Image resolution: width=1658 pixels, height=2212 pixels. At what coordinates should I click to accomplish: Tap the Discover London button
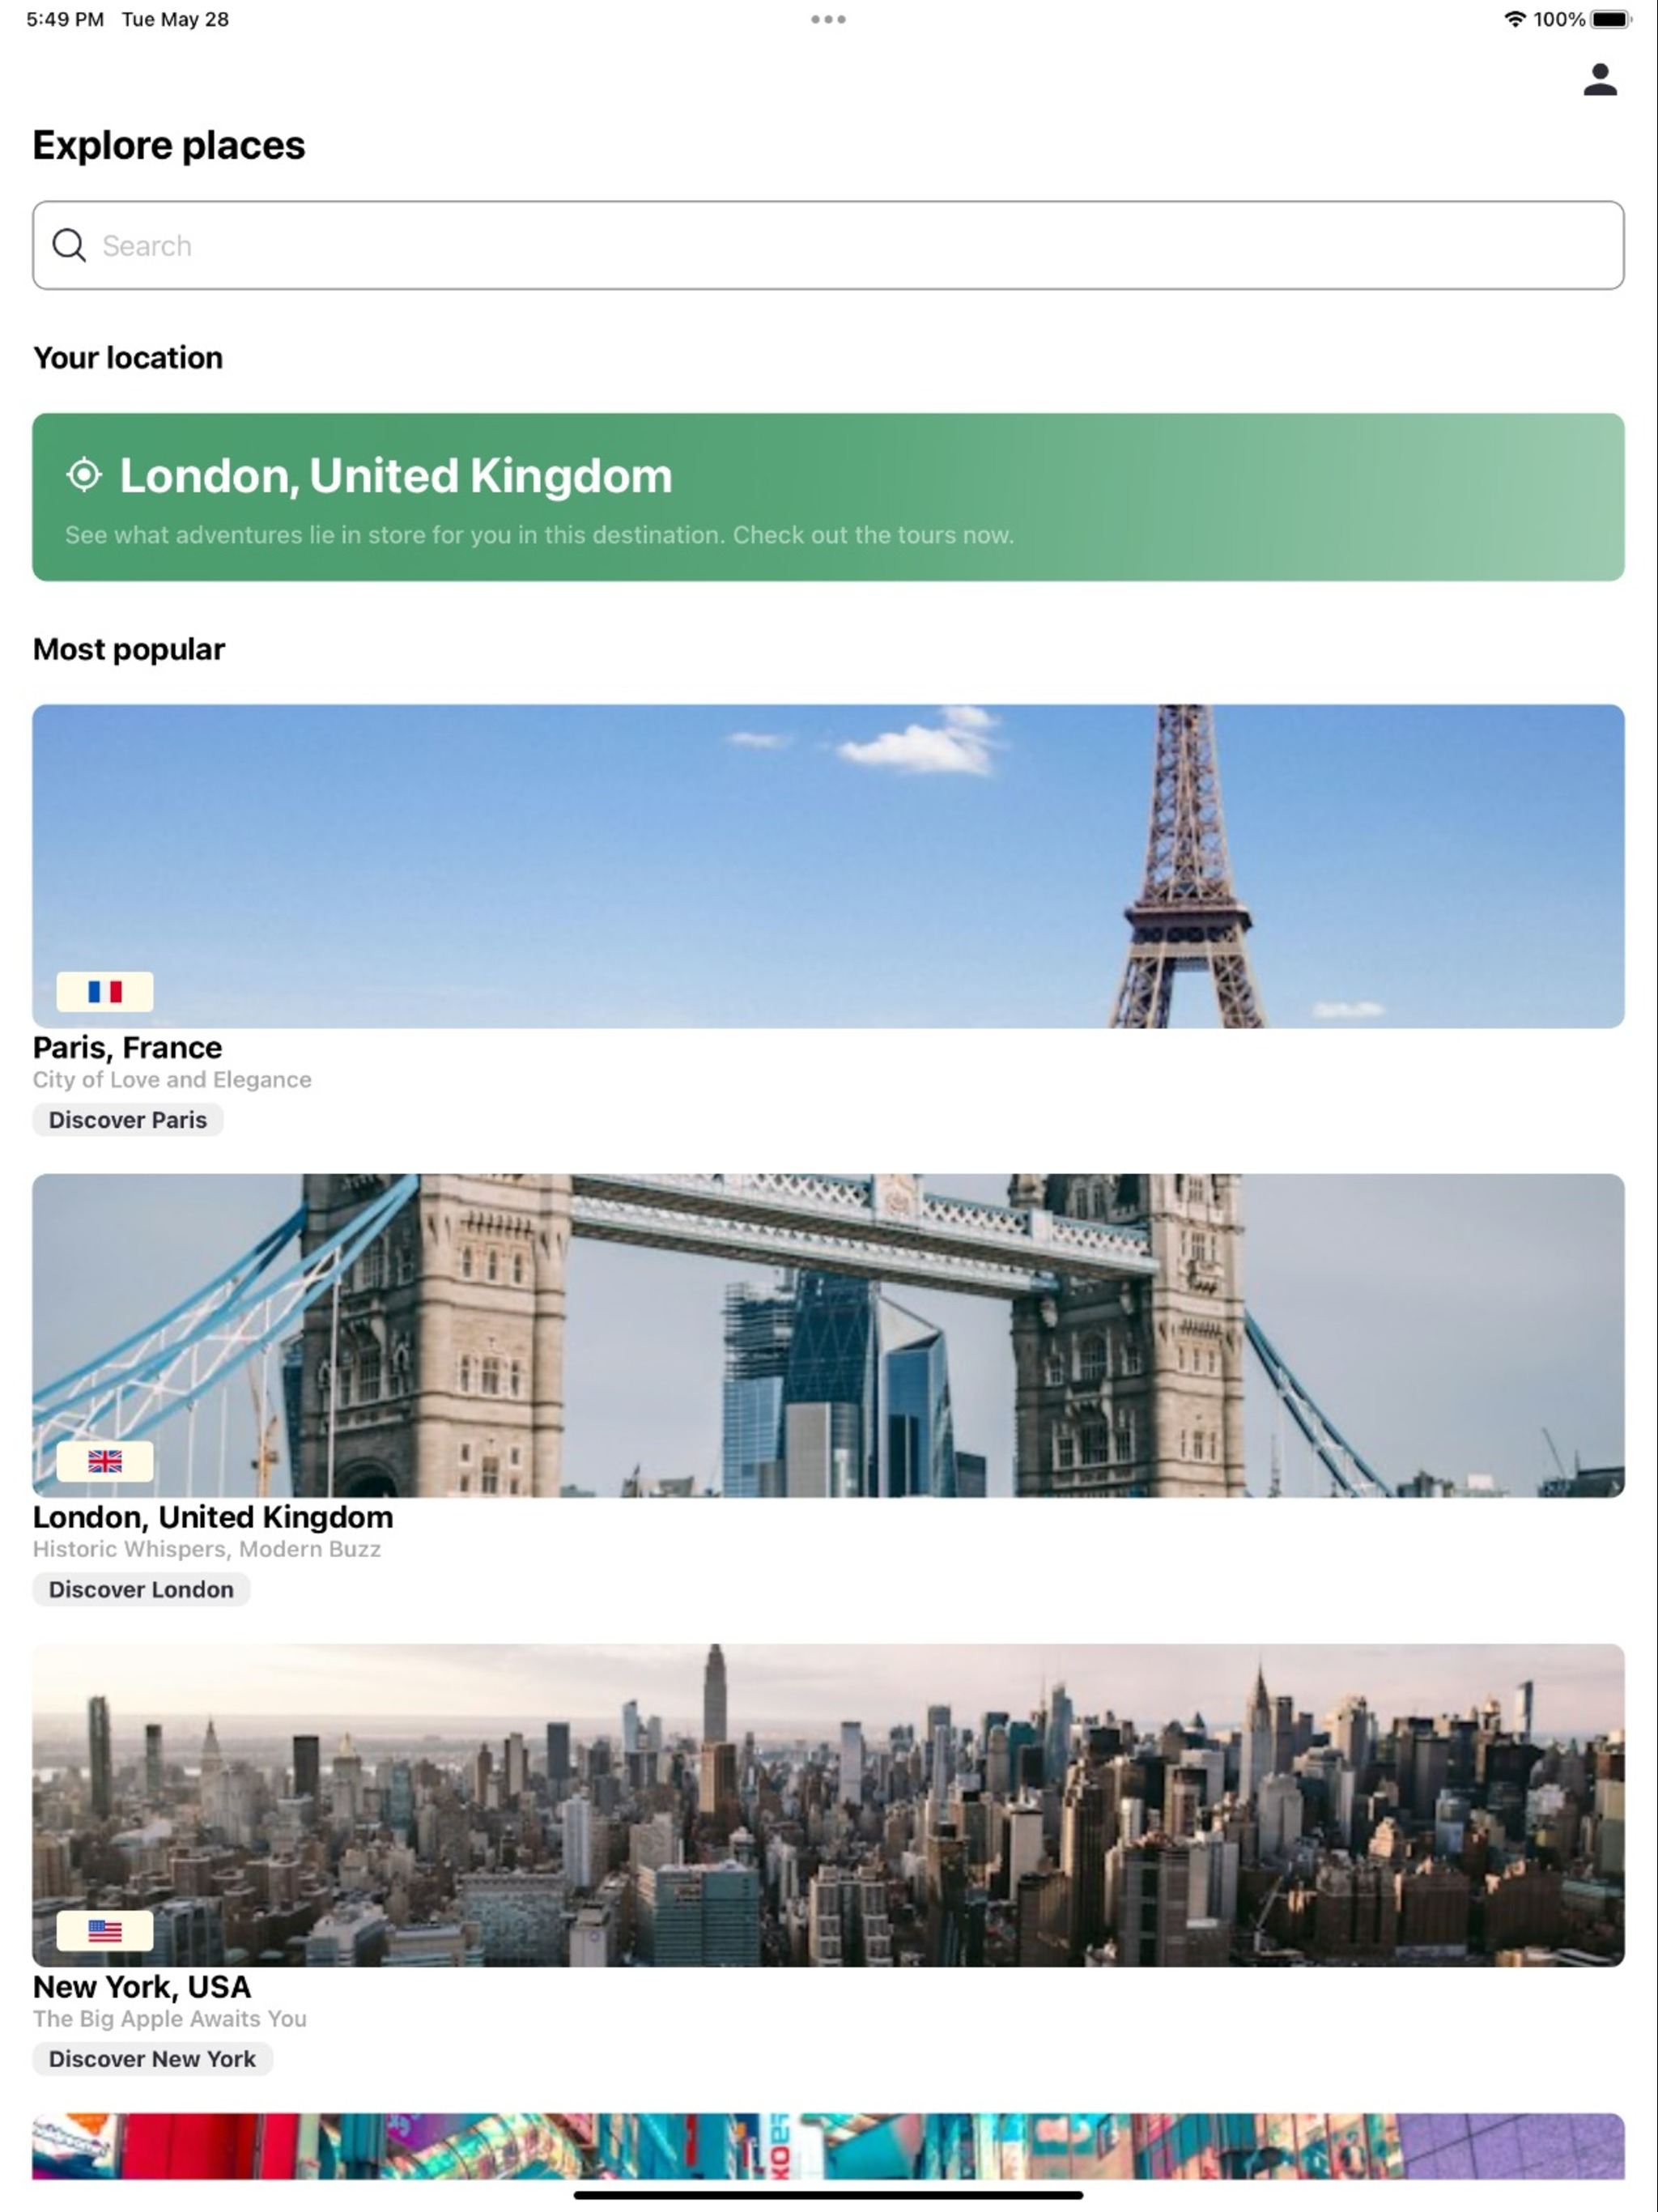pyautogui.click(x=141, y=1589)
